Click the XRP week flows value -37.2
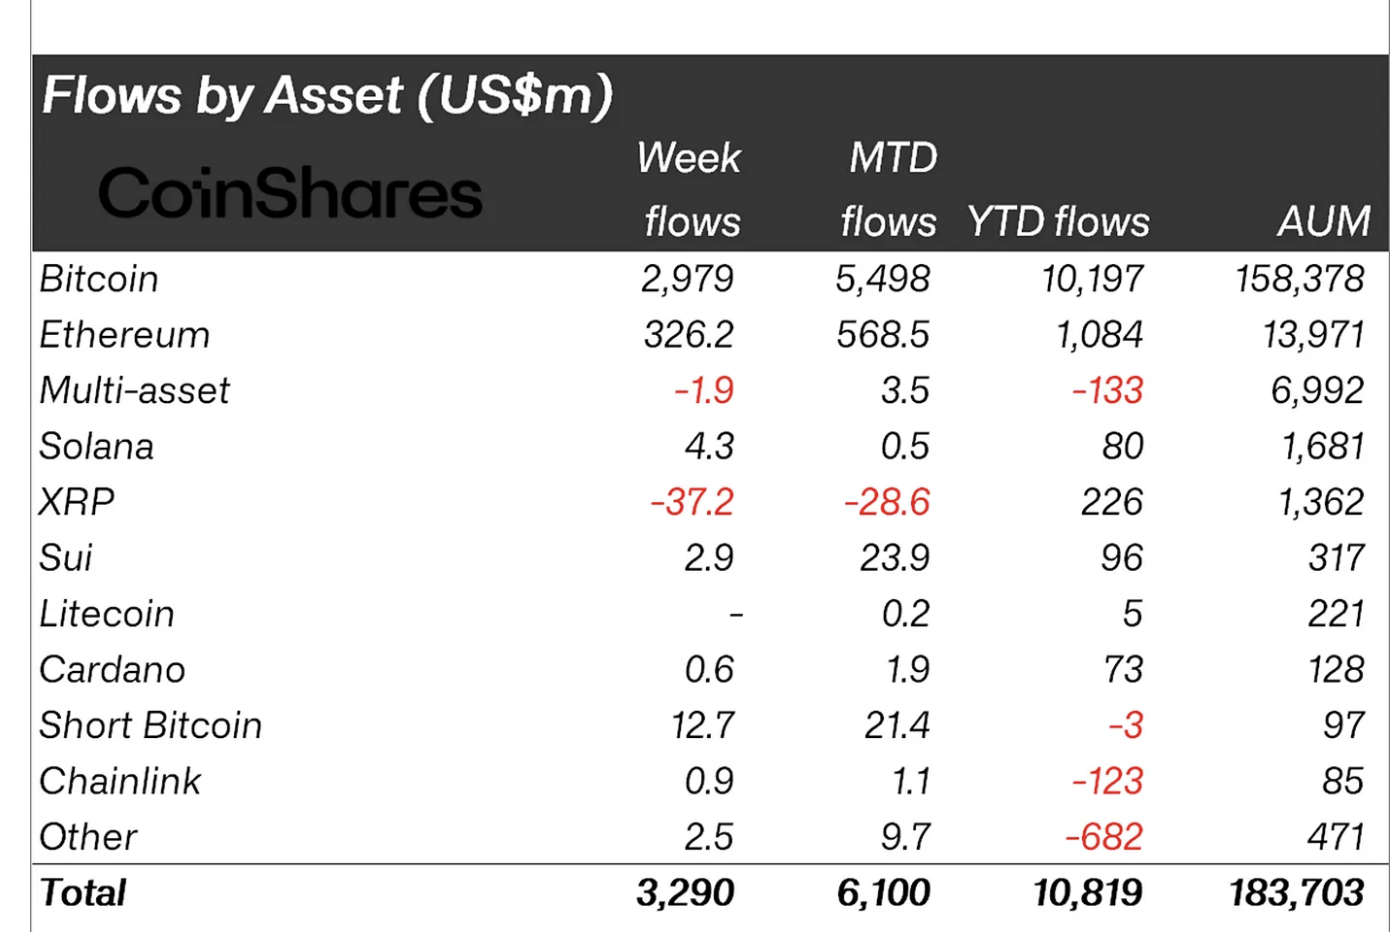Viewport: 1394px width, 932px height. point(692,502)
